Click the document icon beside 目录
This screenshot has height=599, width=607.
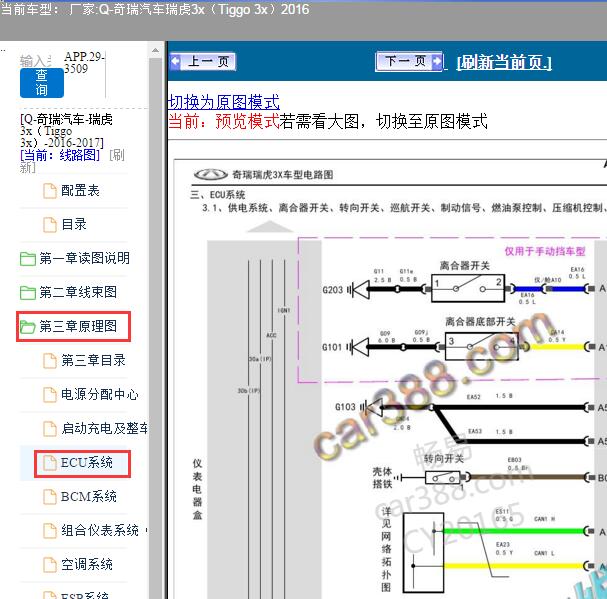tap(50, 225)
